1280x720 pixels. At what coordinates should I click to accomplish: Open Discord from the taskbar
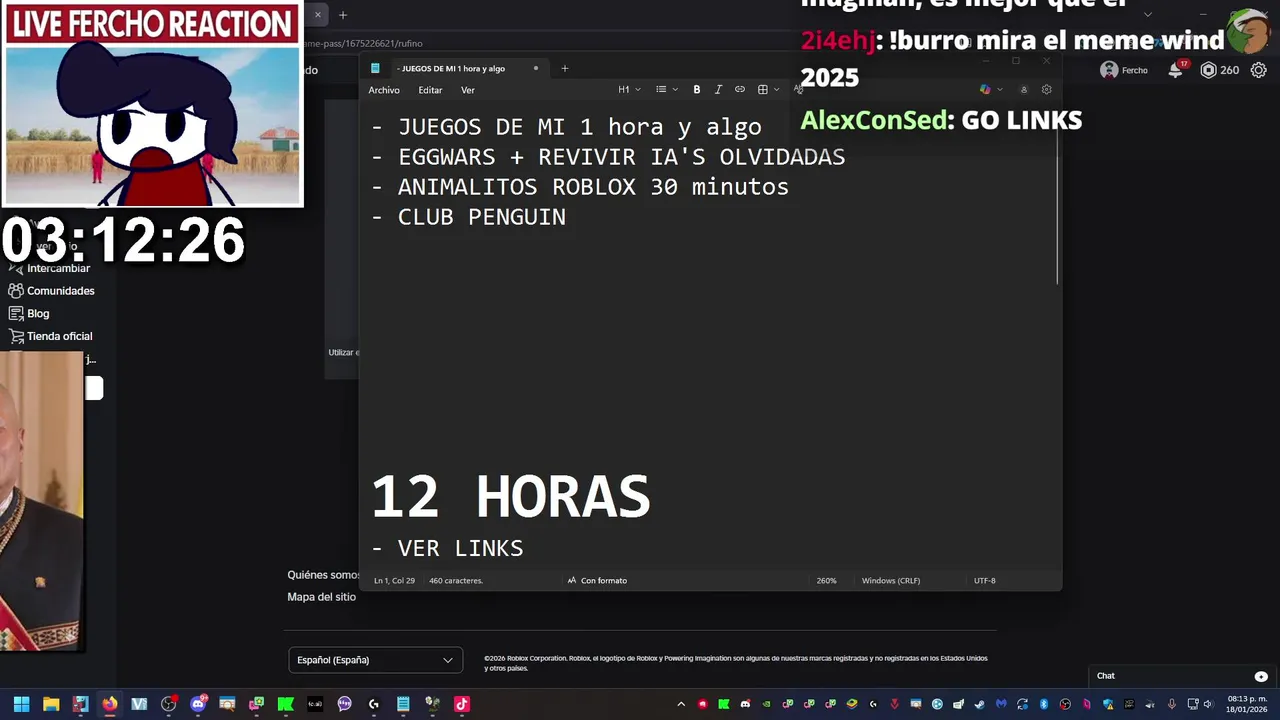click(x=198, y=704)
